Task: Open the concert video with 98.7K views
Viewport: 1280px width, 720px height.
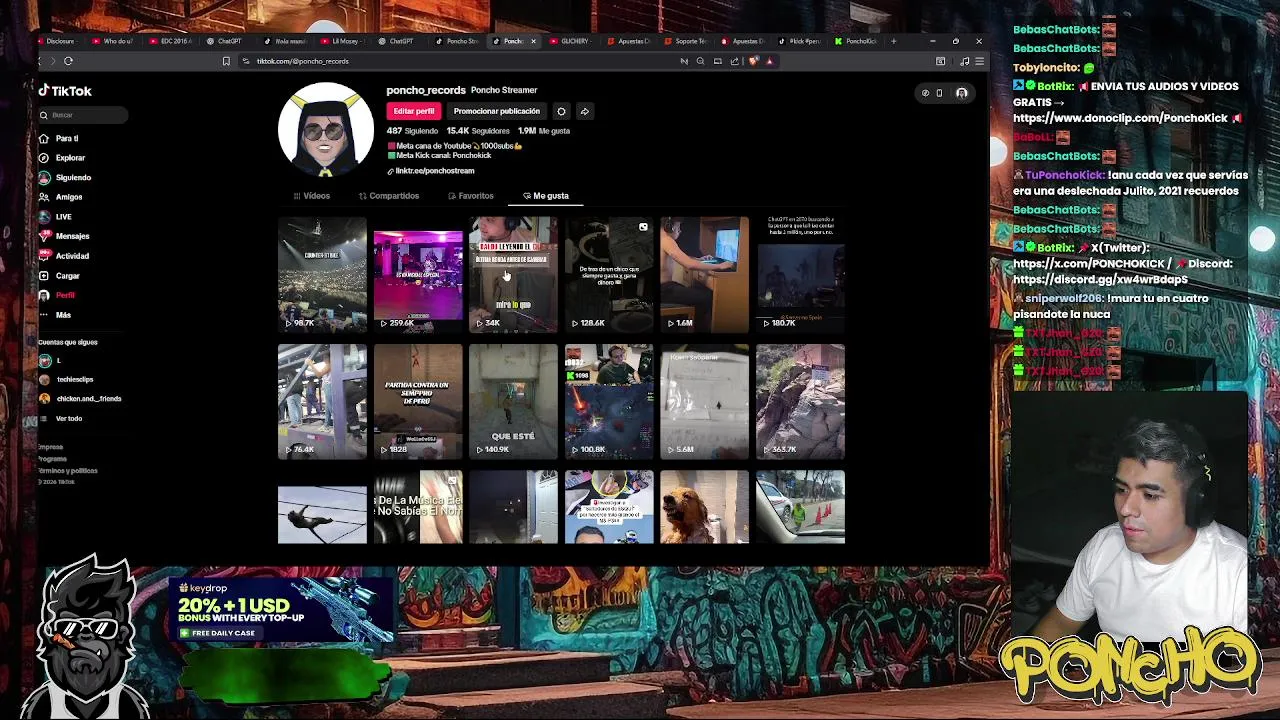Action: (322, 274)
